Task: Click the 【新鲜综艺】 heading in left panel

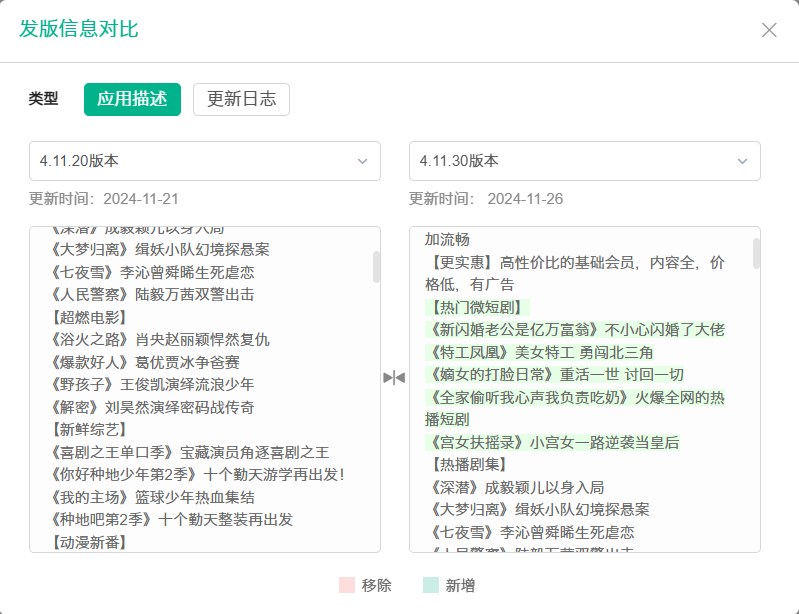Action: point(88,429)
